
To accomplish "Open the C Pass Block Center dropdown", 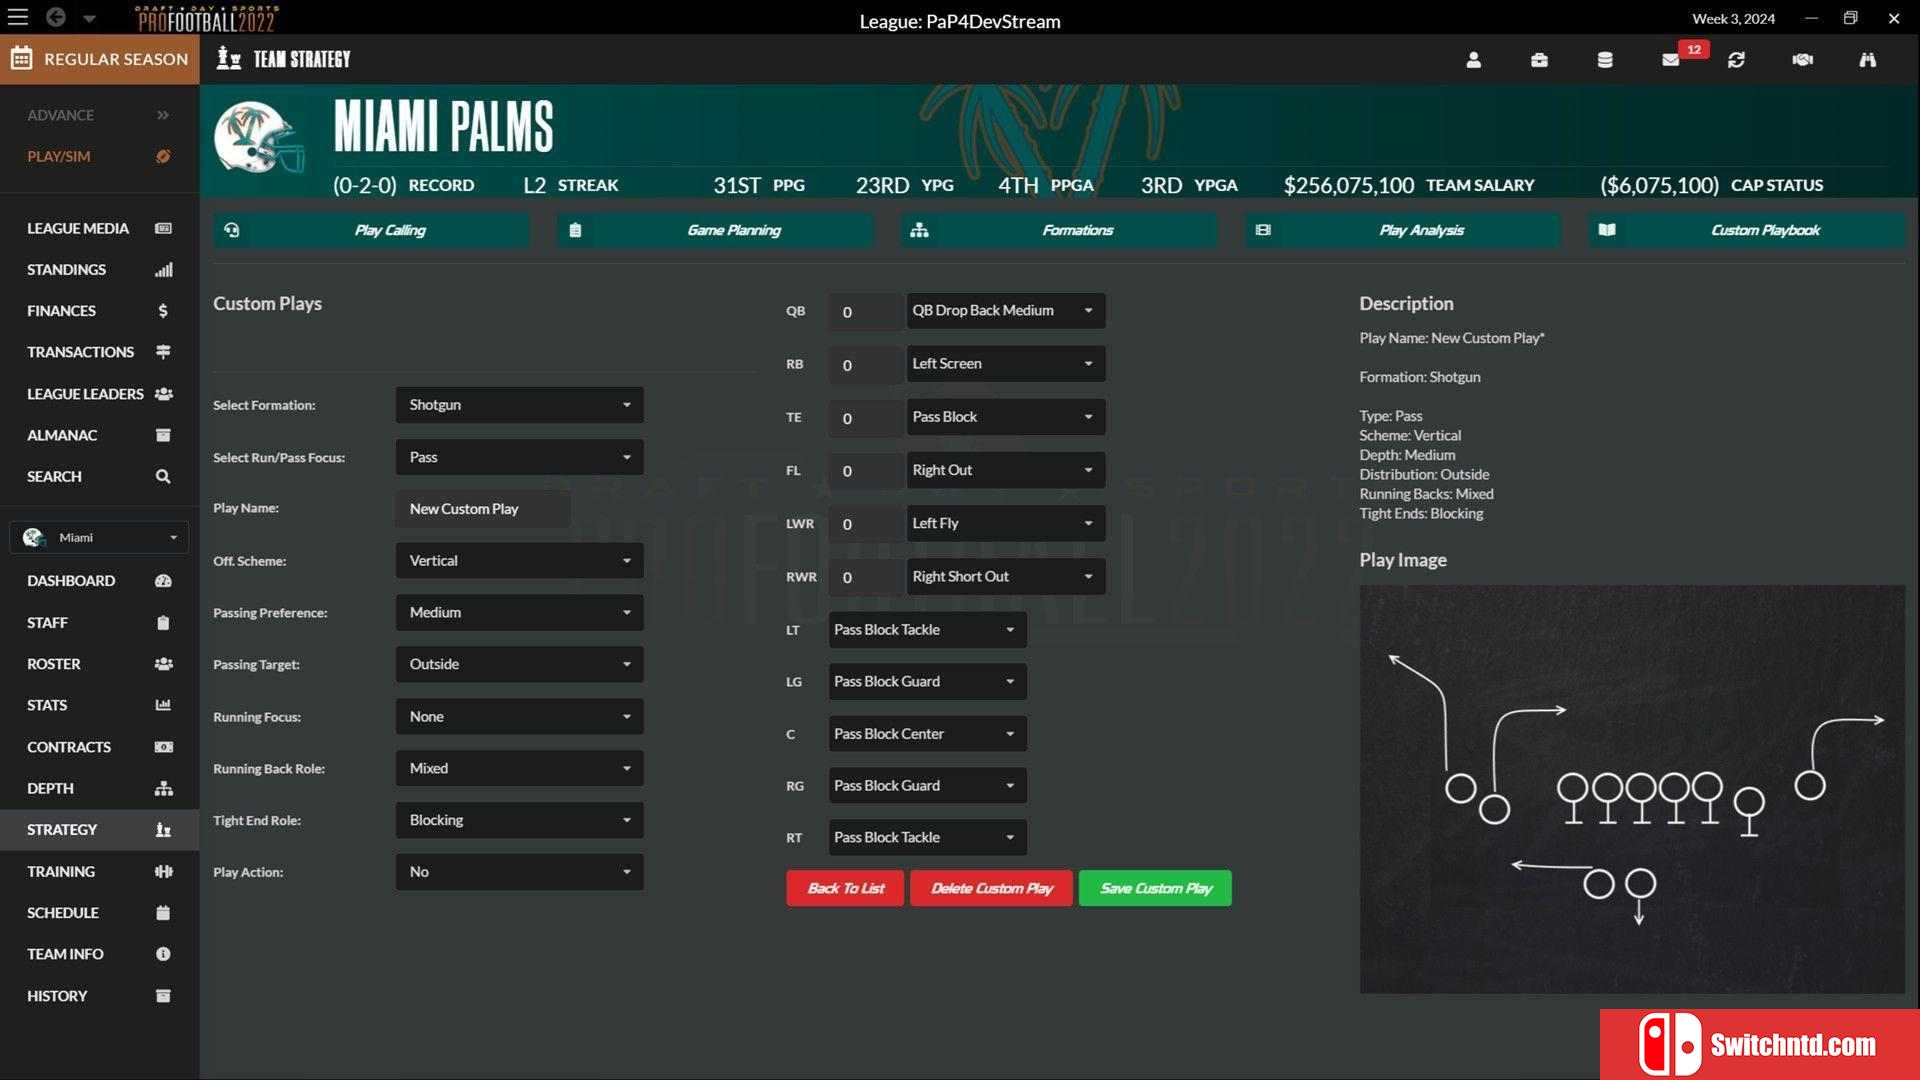I will point(927,734).
